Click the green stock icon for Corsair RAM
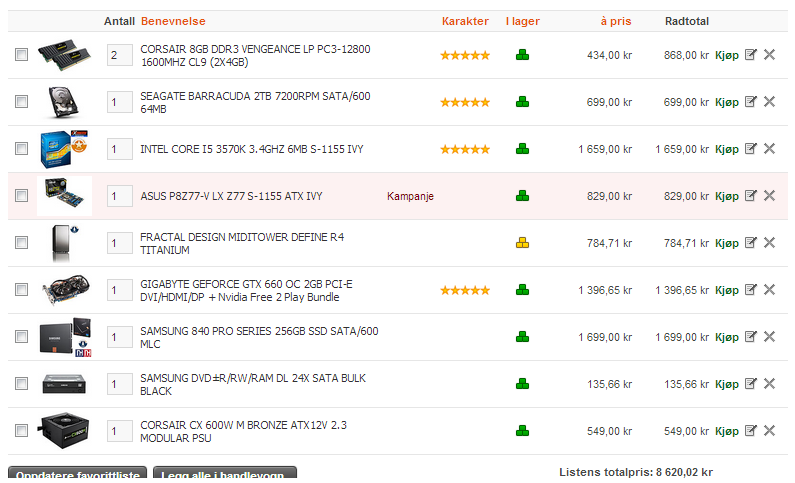Screen dimensions: 795x483 pyautogui.click(x=522, y=55)
